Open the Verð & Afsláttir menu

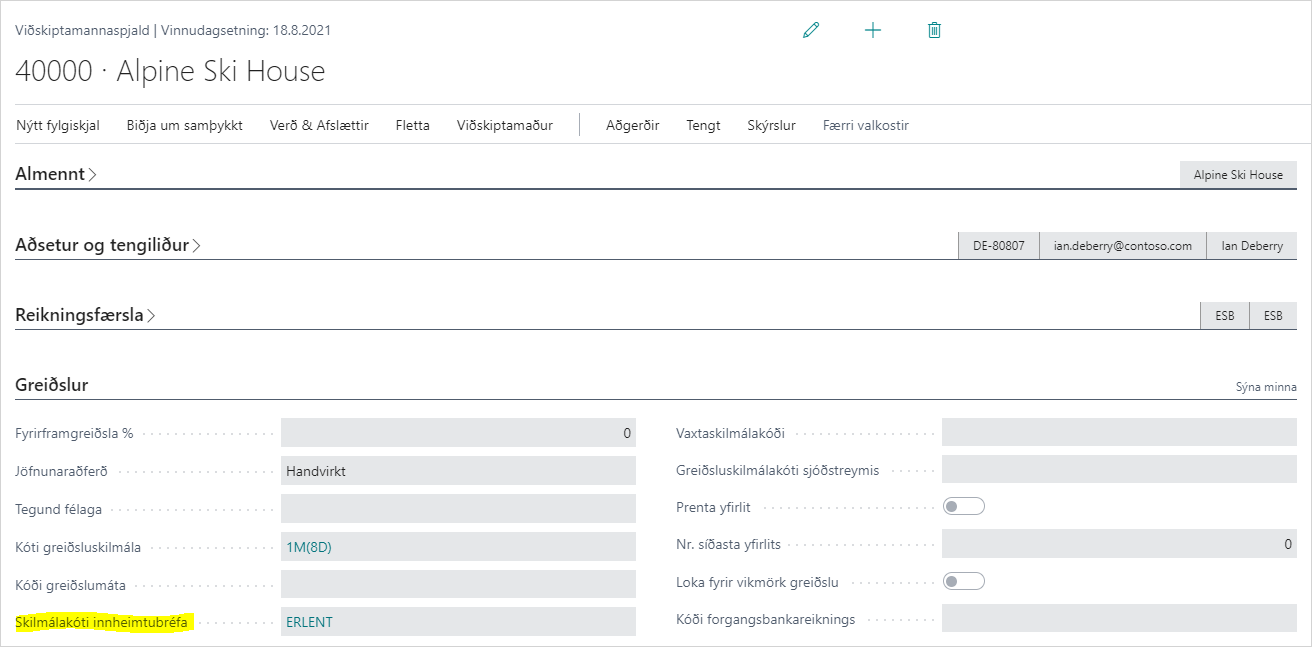(319, 125)
